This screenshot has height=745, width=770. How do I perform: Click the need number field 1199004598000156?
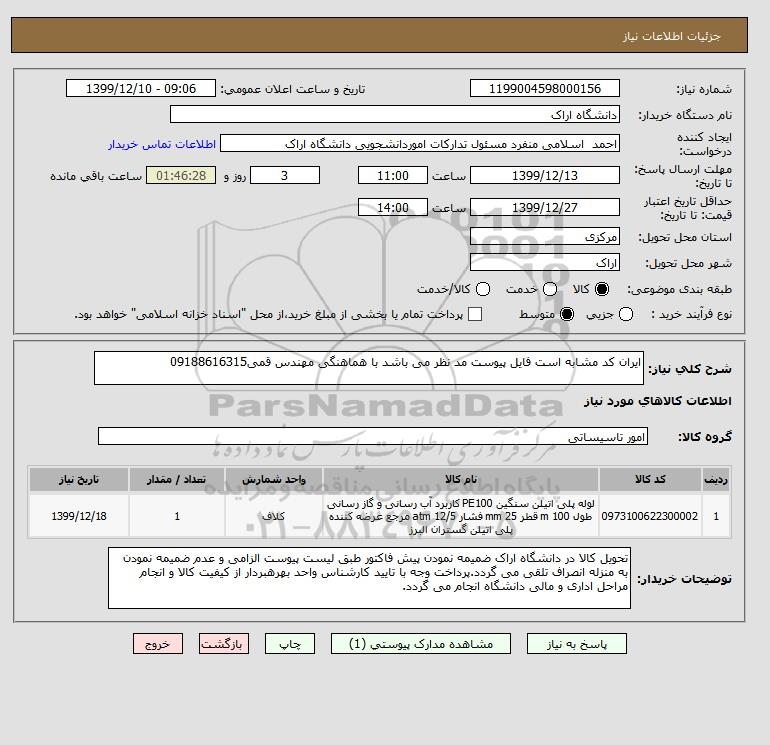coord(545,88)
